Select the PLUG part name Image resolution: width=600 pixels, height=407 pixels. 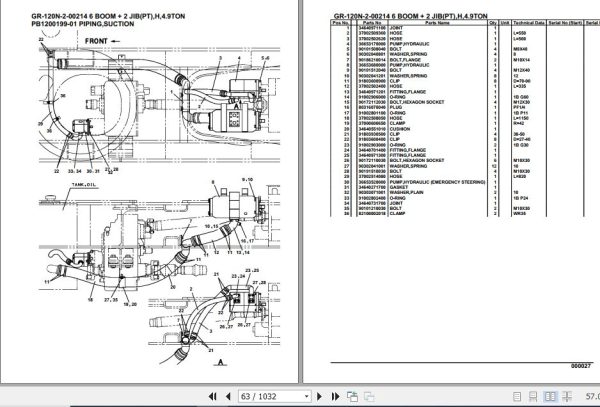click(396, 107)
